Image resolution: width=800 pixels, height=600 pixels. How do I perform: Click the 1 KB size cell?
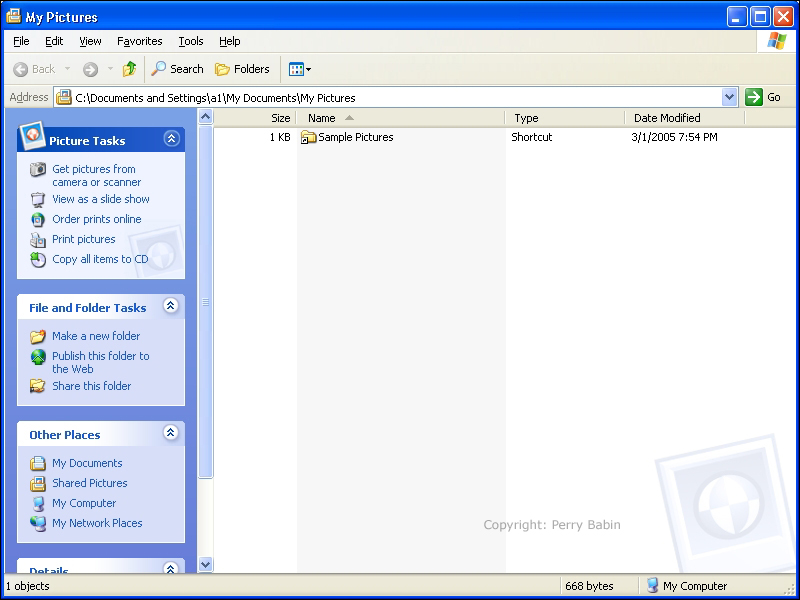tap(280, 137)
